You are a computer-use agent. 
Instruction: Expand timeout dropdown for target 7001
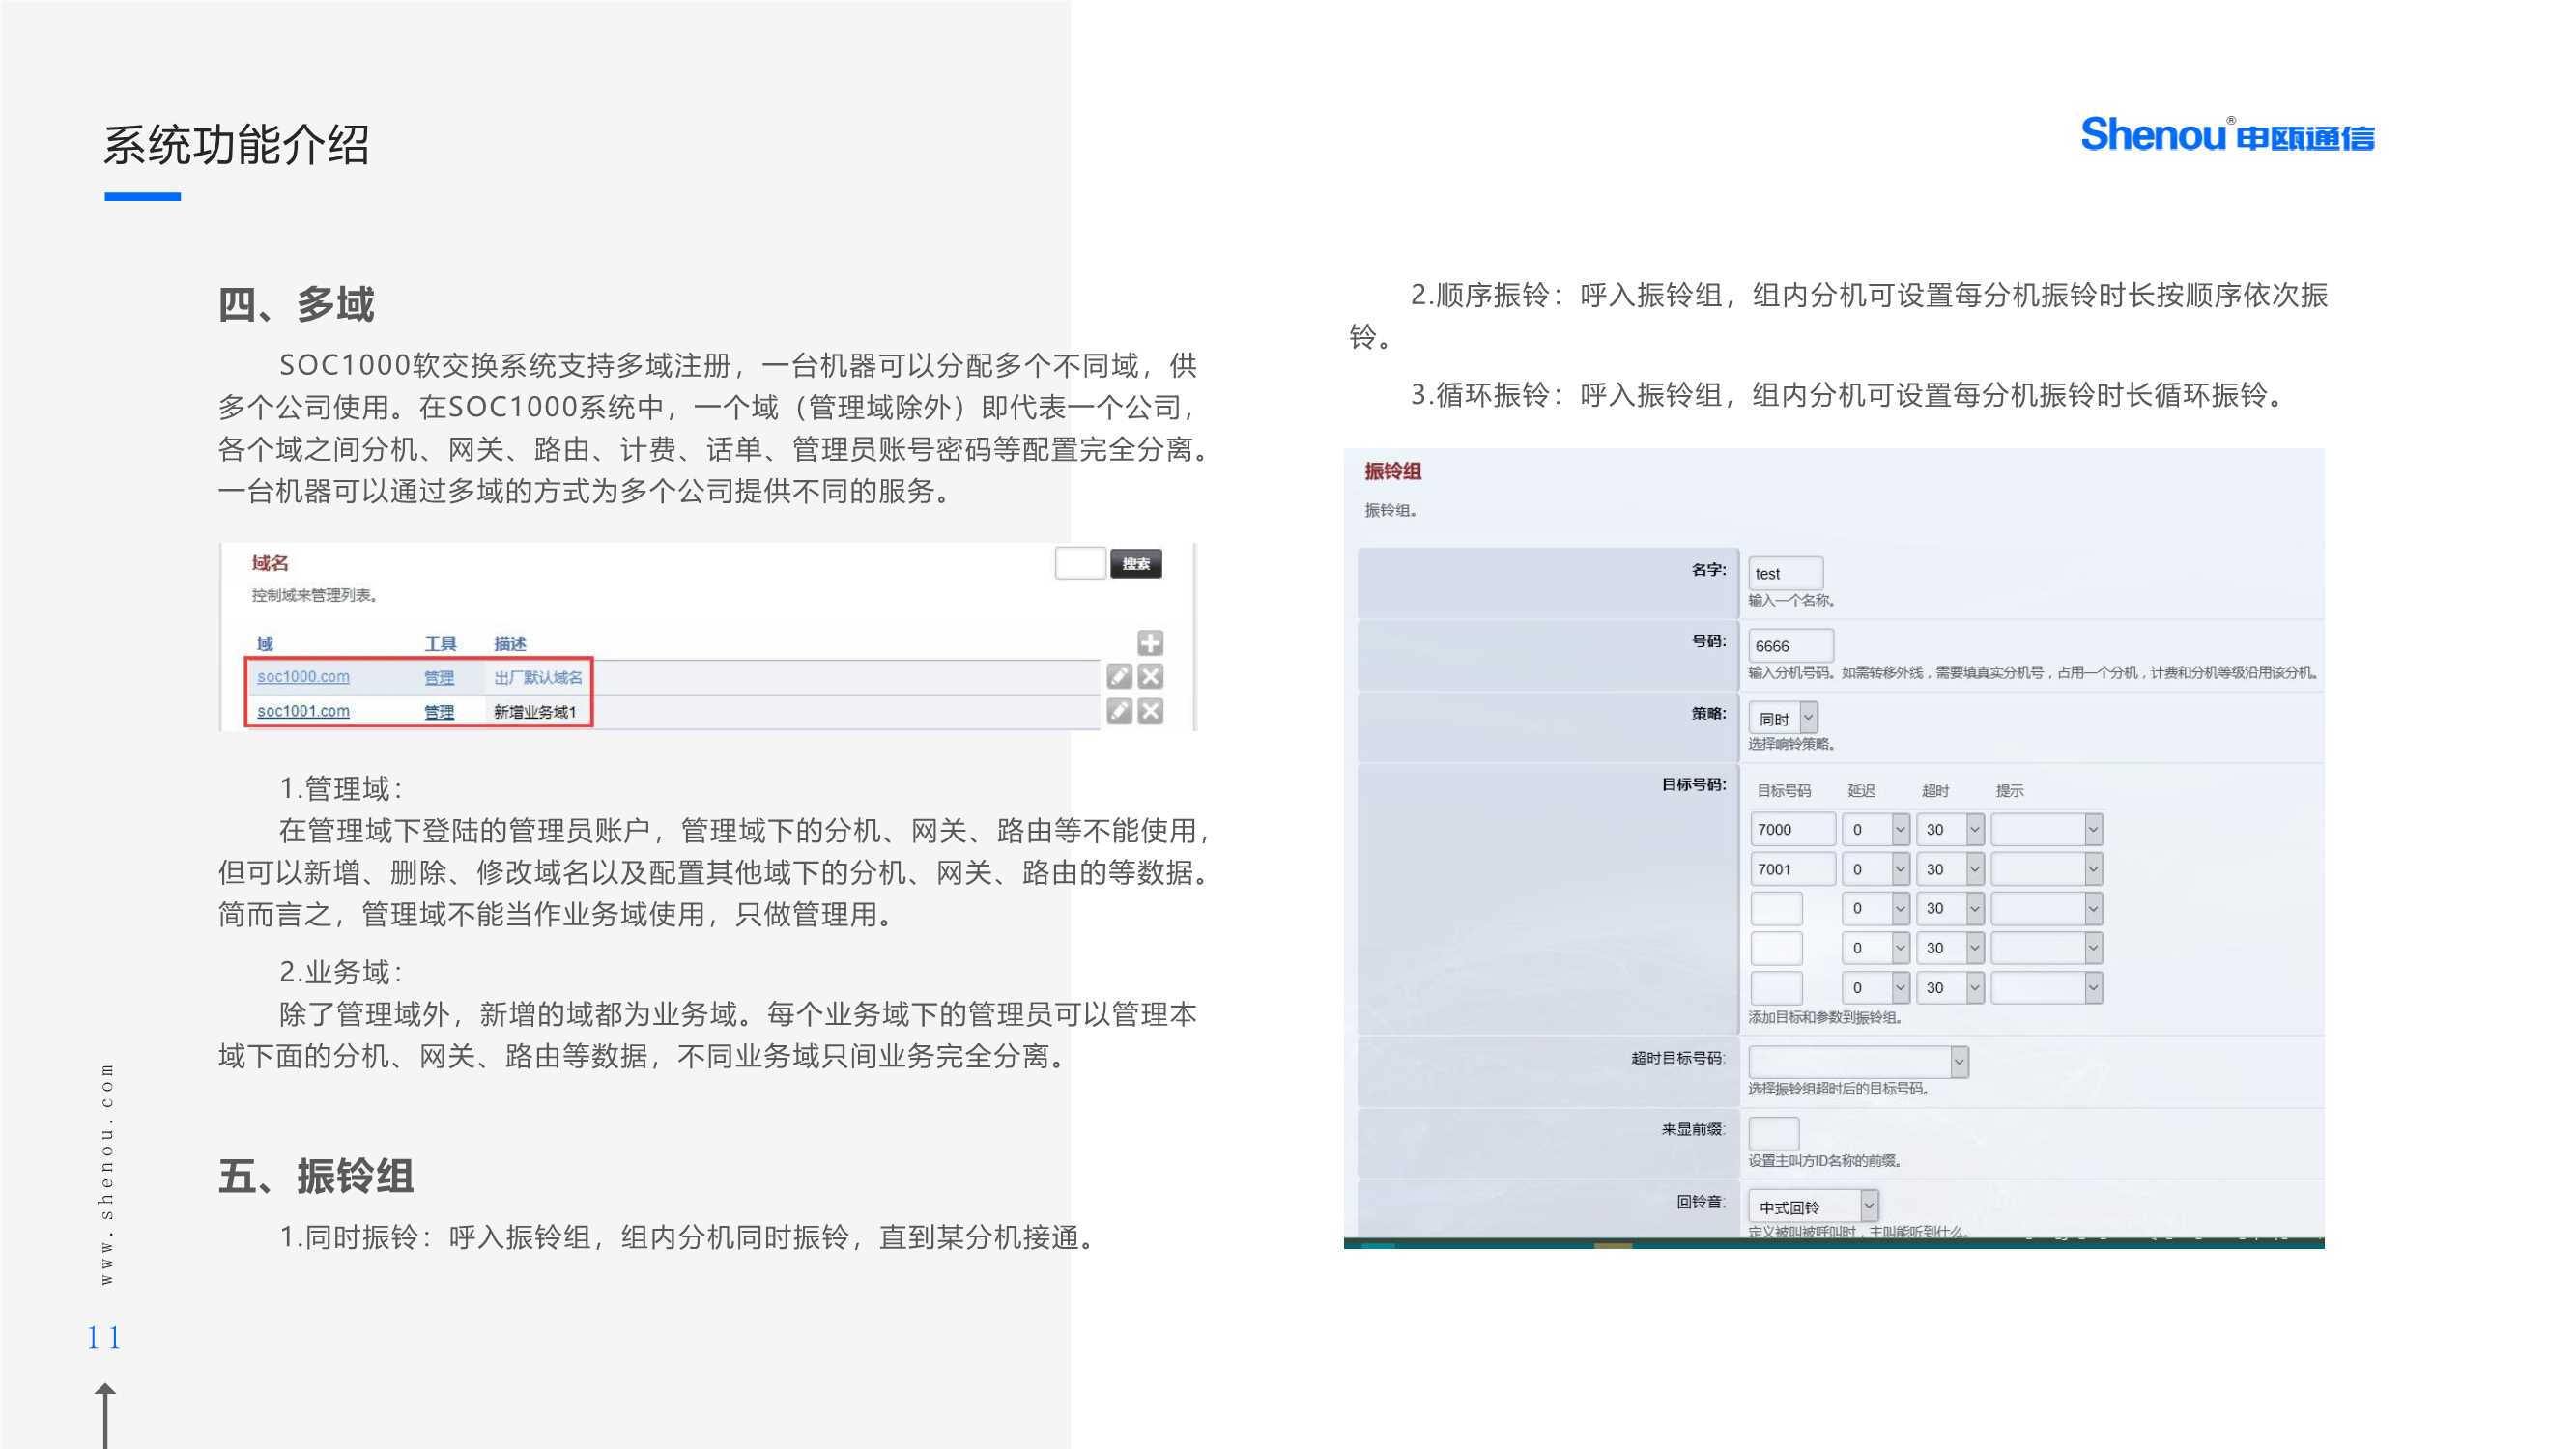click(x=1951, y=869)
